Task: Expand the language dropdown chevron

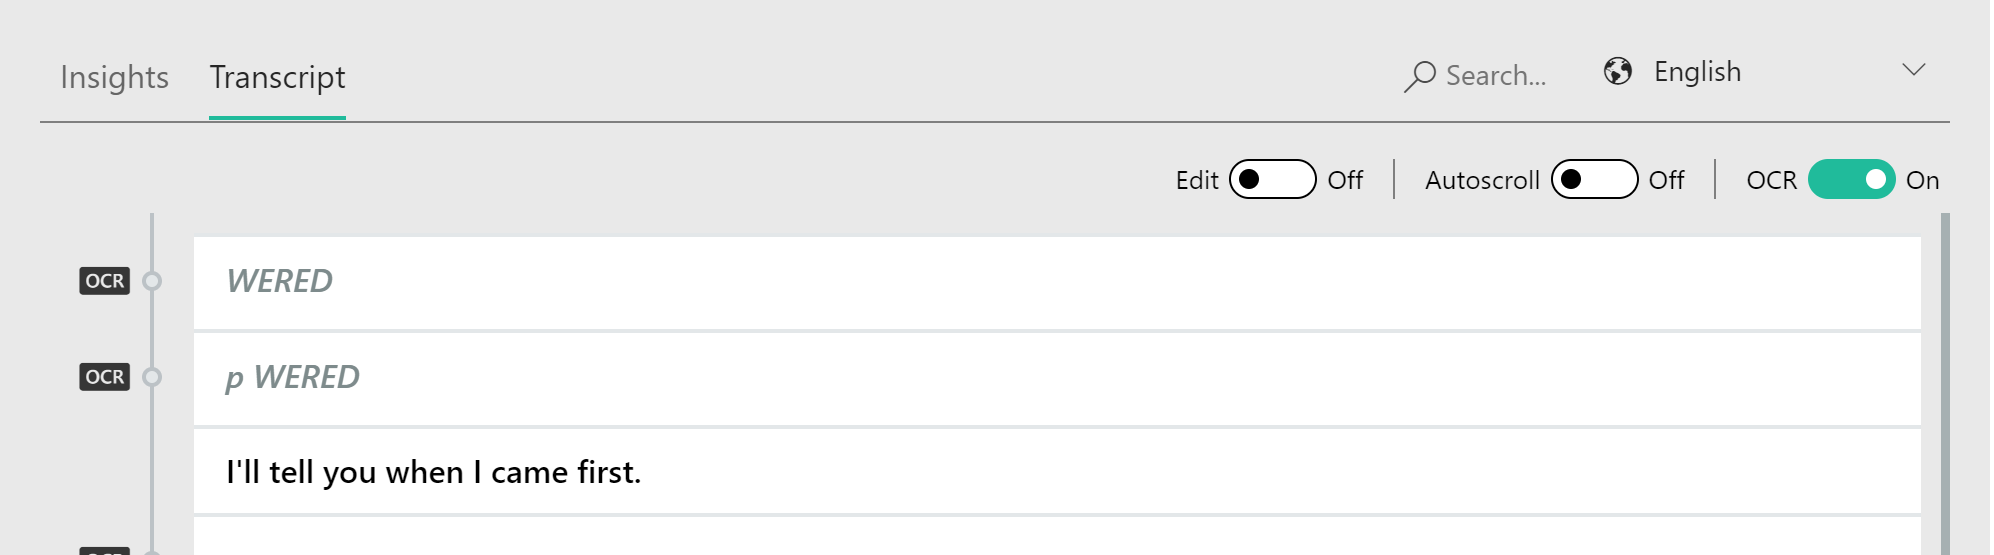Action: [x=1913, y=70]
